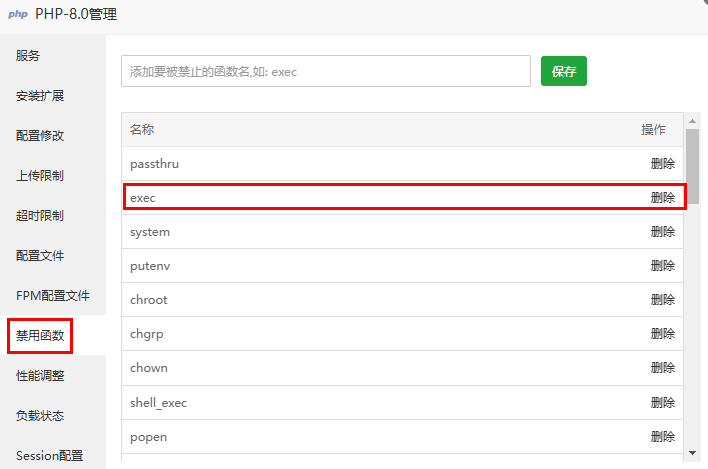Click the chroot name cell
This screenshot has width=708, height=469.
coord(149,300)
